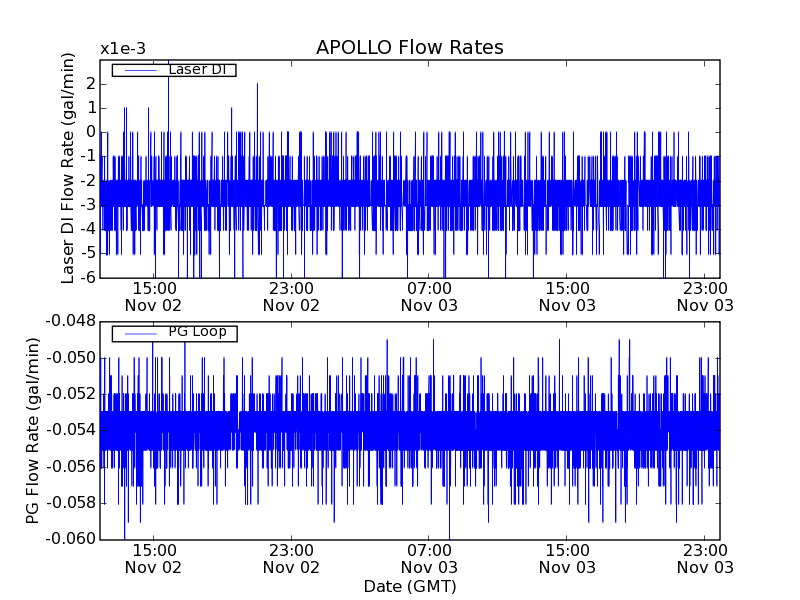
Task: Click the "x1e-3" scale multiplier text
Action: click(122, 49)
